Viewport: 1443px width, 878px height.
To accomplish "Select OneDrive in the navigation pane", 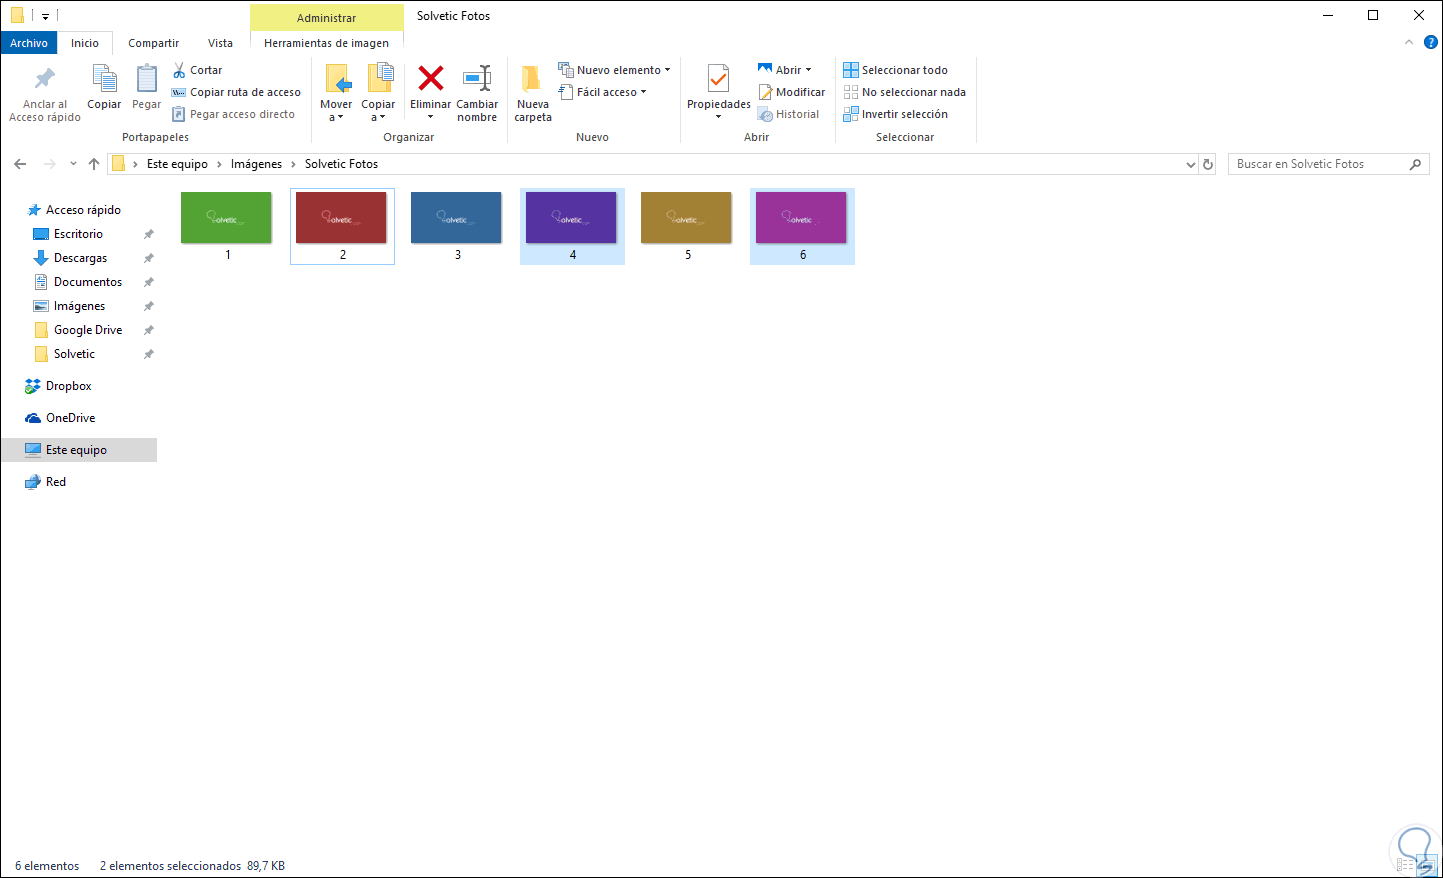I will point(70,418).
